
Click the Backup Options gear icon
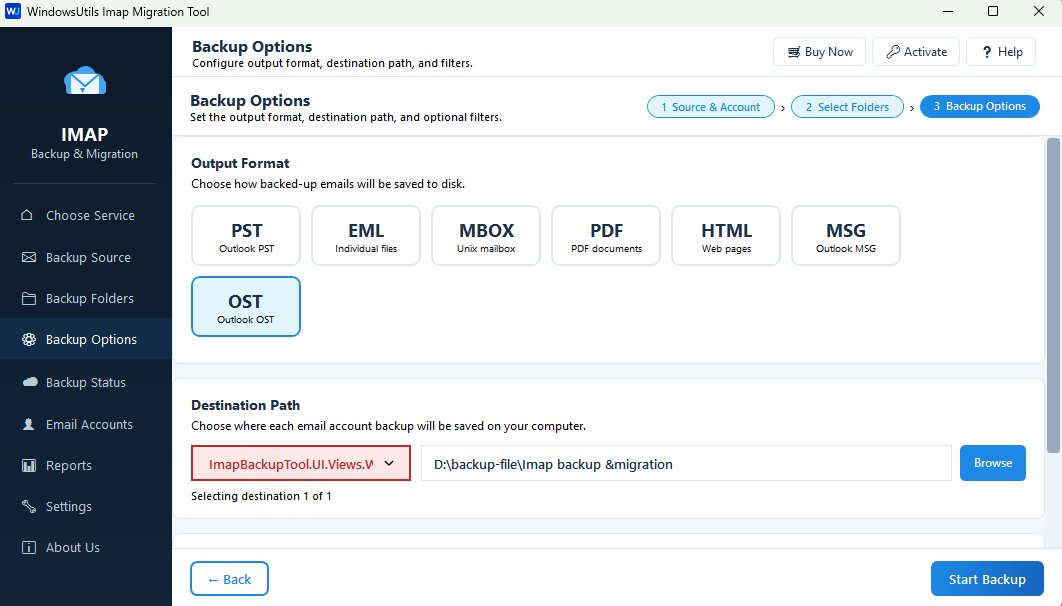tap(28, 339)
